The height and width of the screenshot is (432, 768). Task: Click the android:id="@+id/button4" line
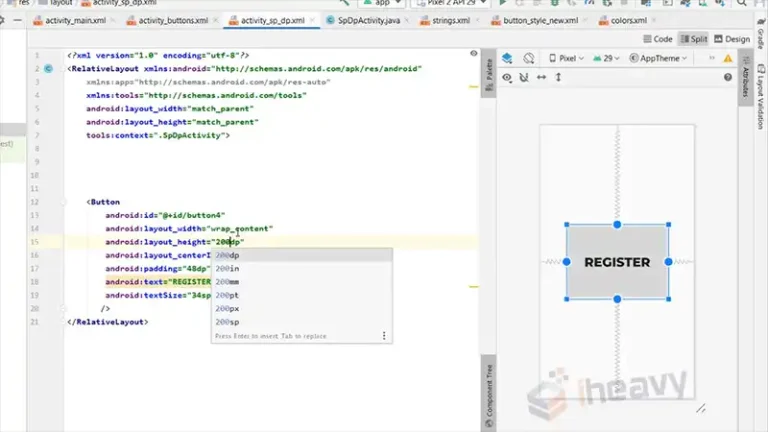click(x=165, y=215)
